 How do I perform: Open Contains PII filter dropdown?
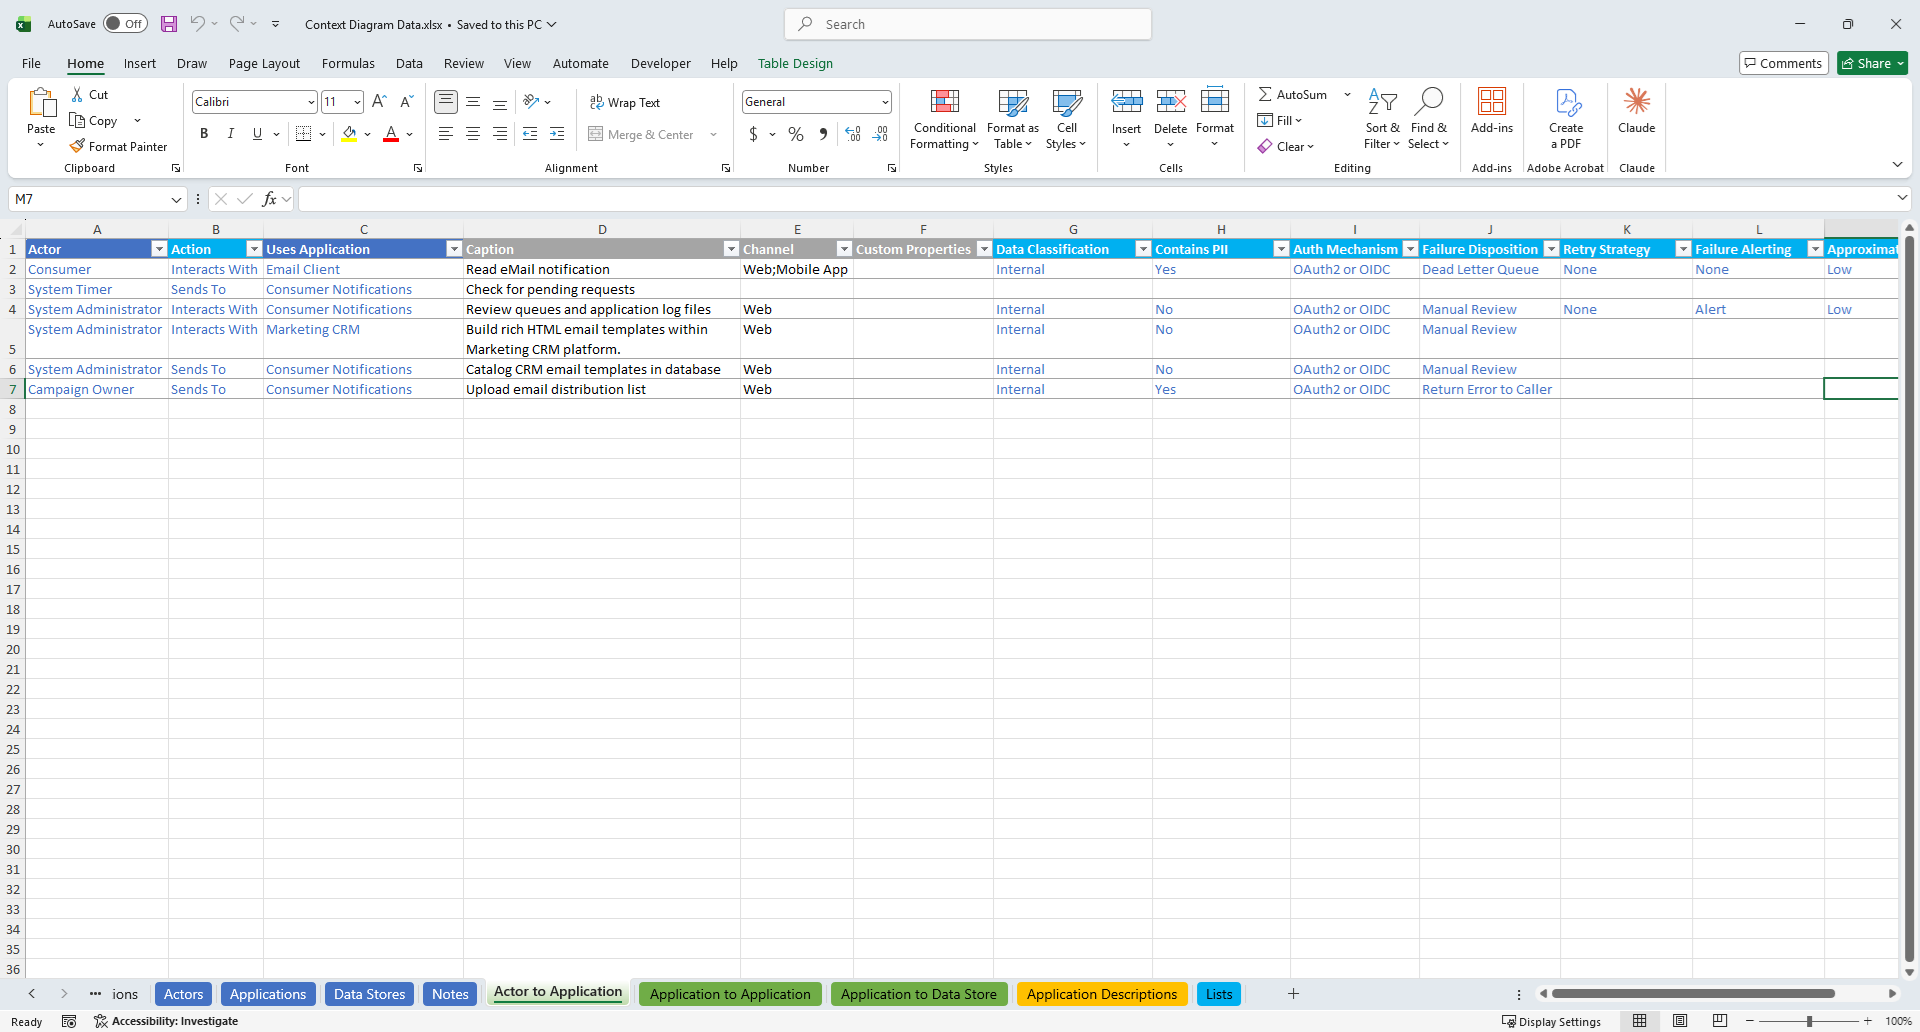[x=1281, y=249]
